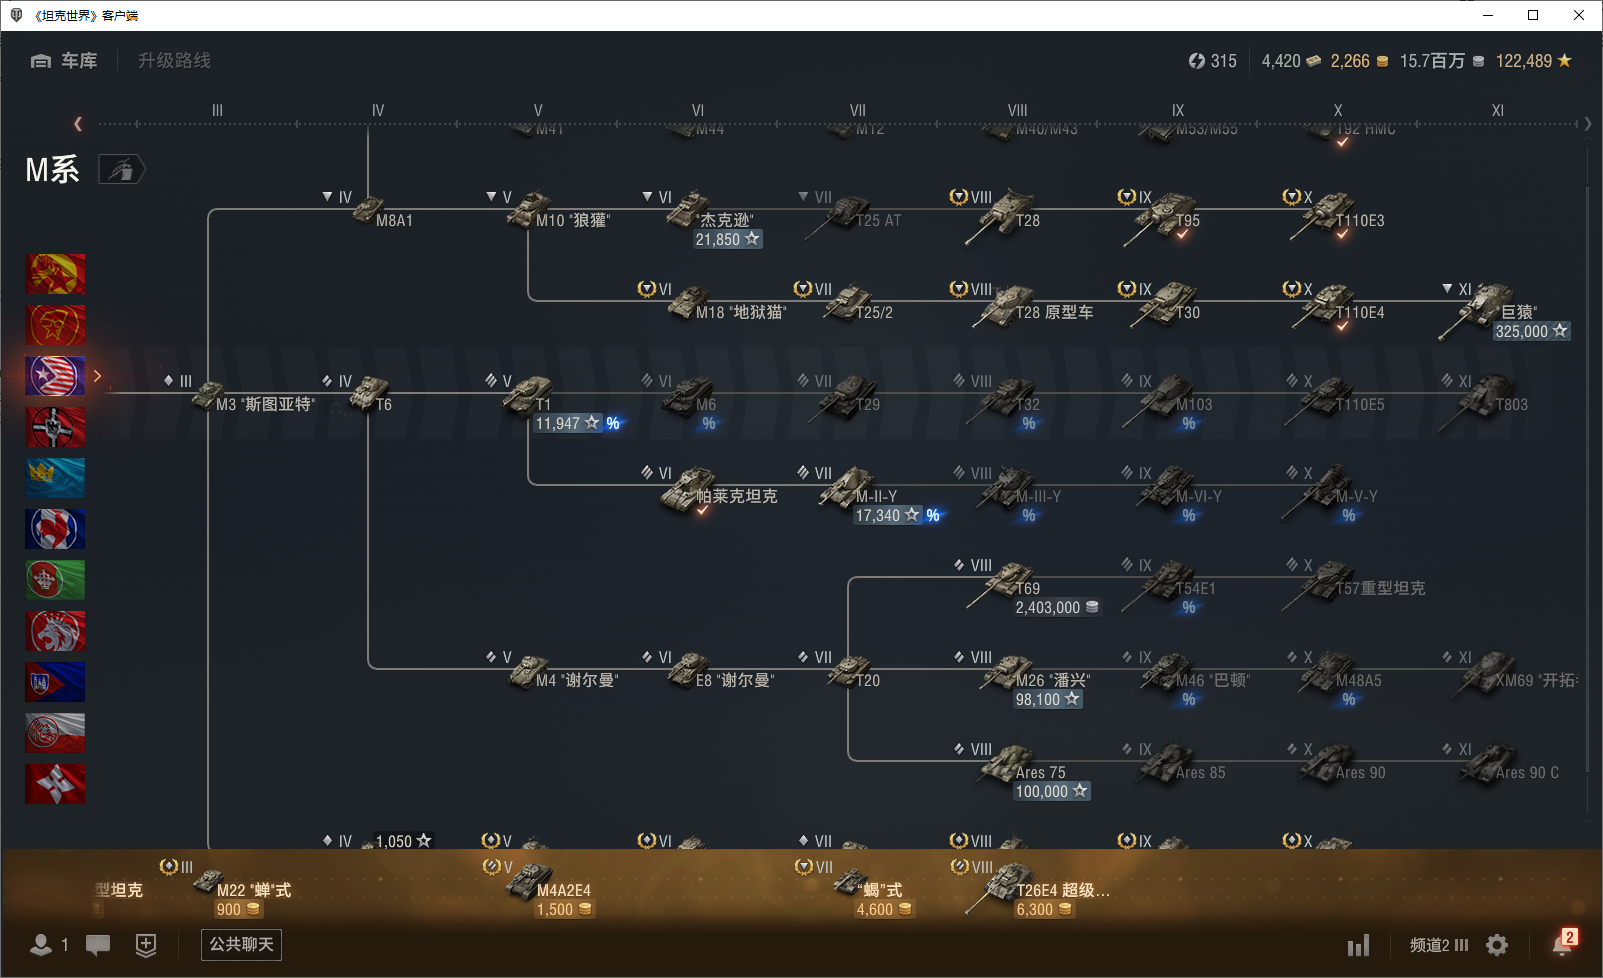Expand the chevron beside the USA flag
1603x978 pixels.
click(97, 376)
